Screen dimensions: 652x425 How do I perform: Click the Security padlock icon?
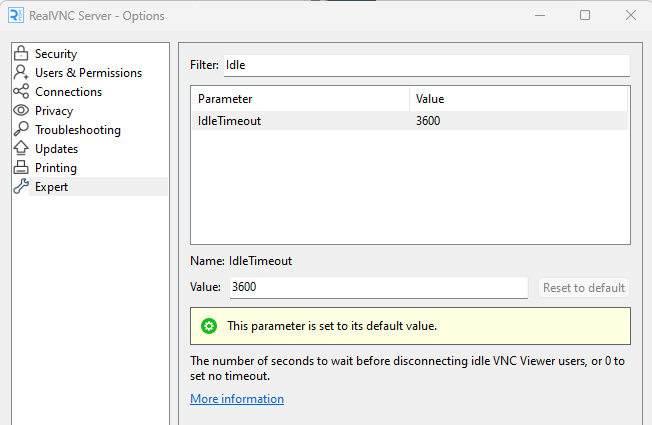(x=21, y=53)
